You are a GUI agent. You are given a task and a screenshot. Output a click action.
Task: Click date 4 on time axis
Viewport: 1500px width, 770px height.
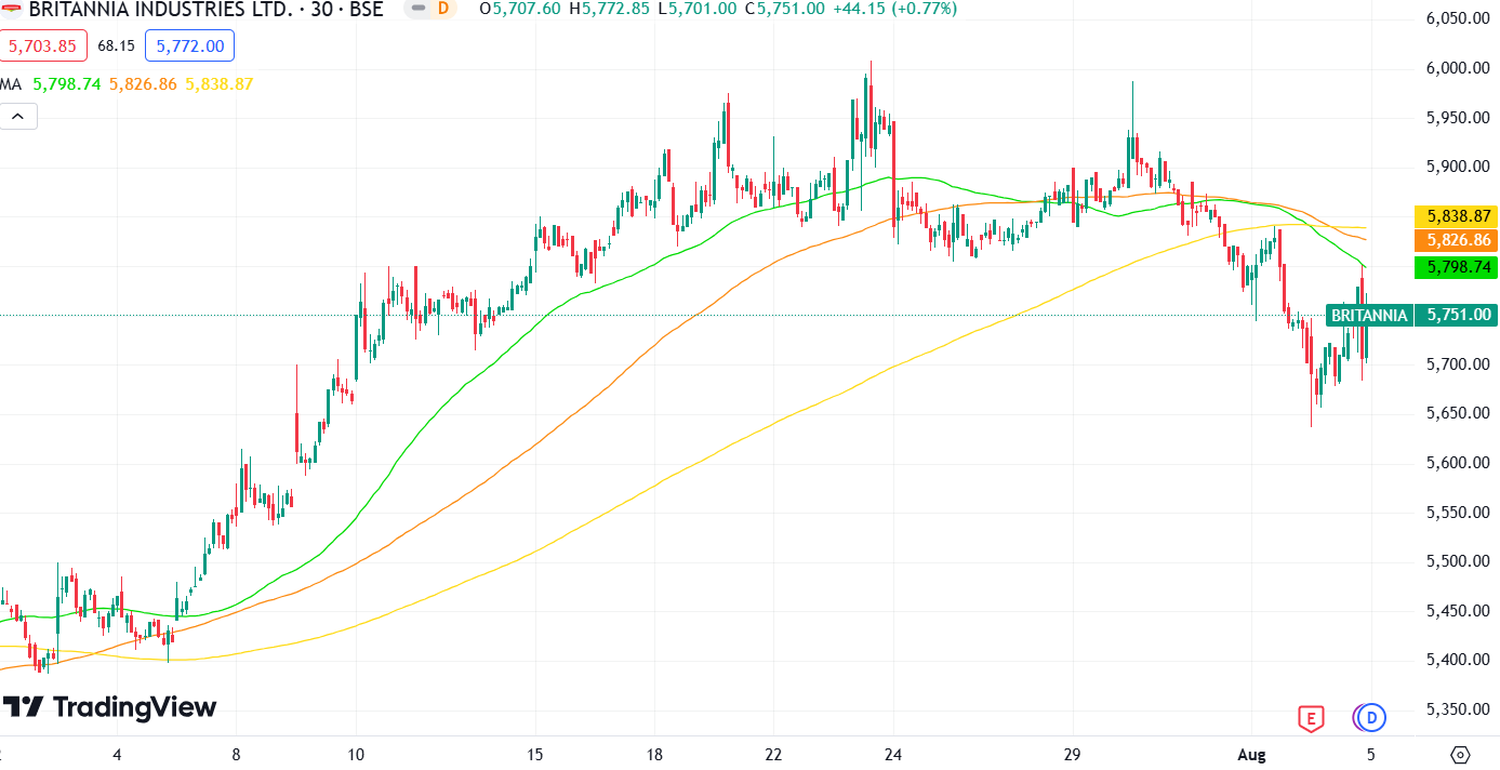pyautogui.click(x=117, y=754)
